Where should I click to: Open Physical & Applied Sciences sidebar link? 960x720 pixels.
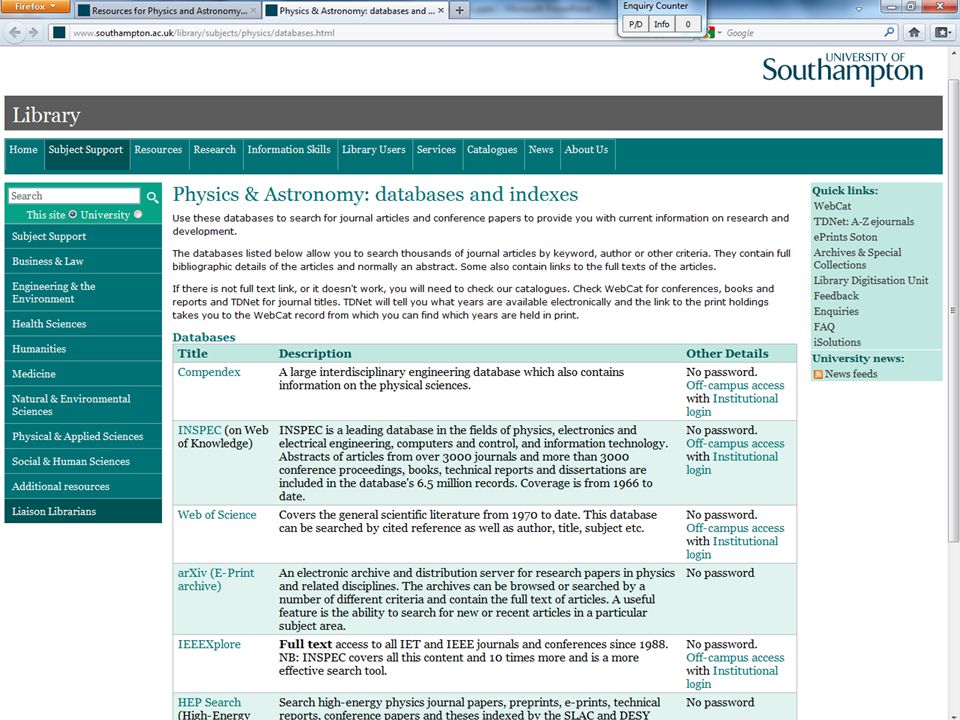click(83, 437)
